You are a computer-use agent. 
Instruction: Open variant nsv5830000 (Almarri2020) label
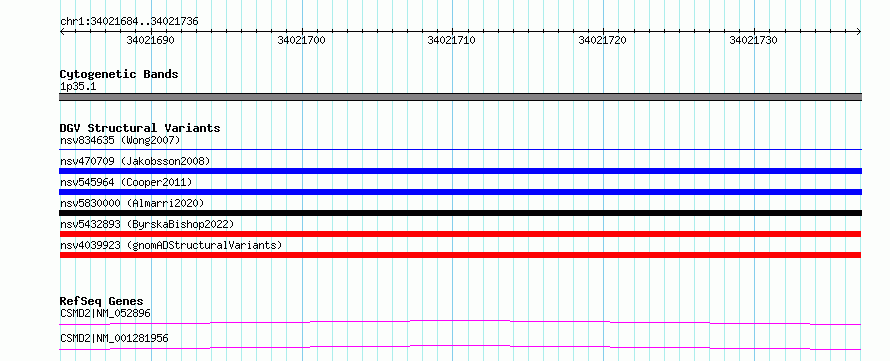coord(132,203)
